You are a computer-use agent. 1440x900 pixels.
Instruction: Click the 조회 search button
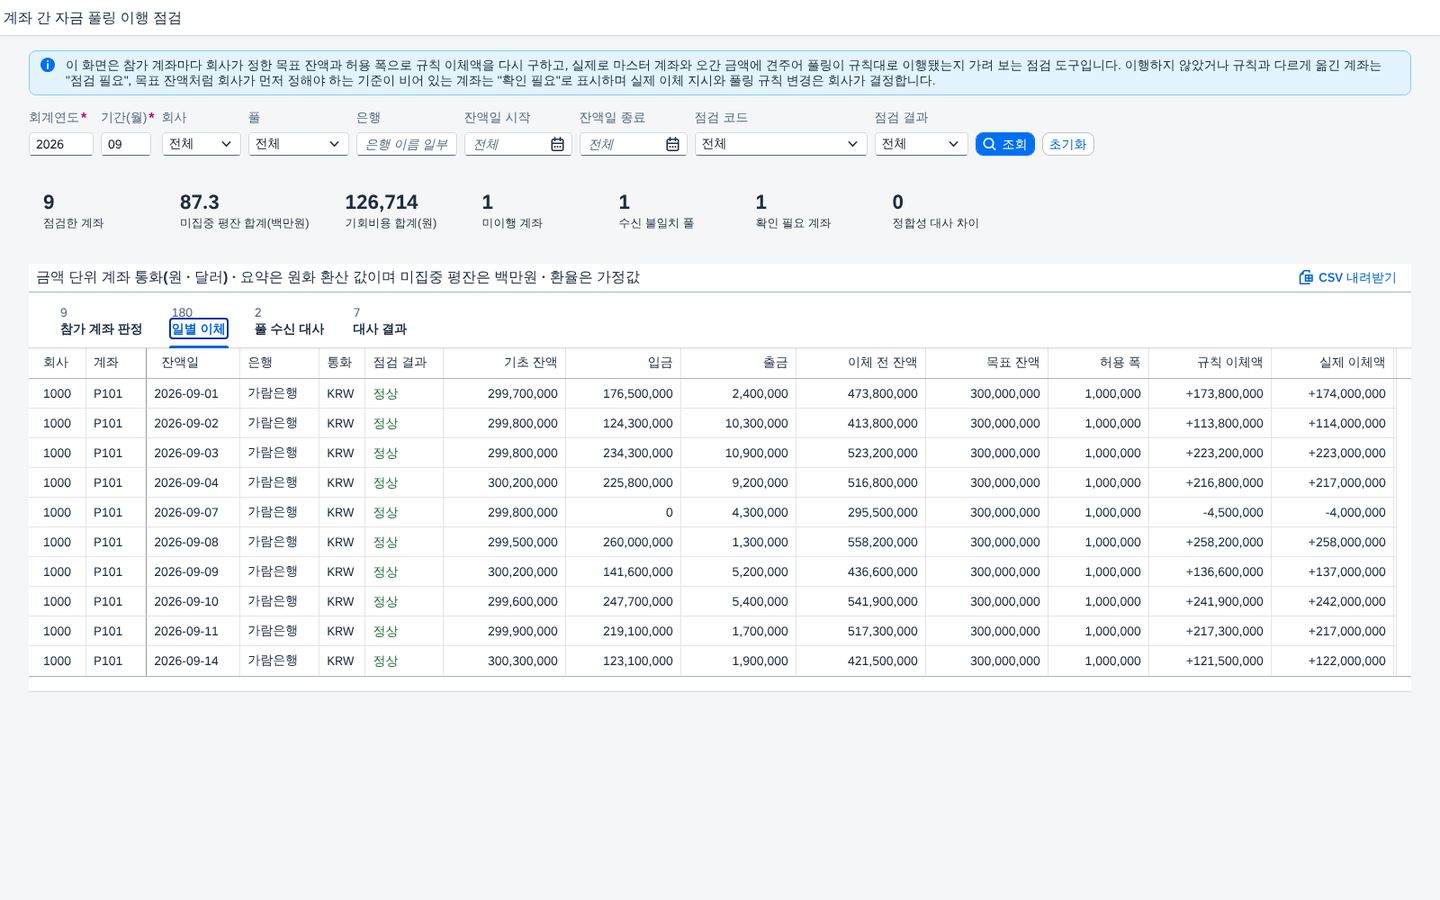click(1005, 144)
